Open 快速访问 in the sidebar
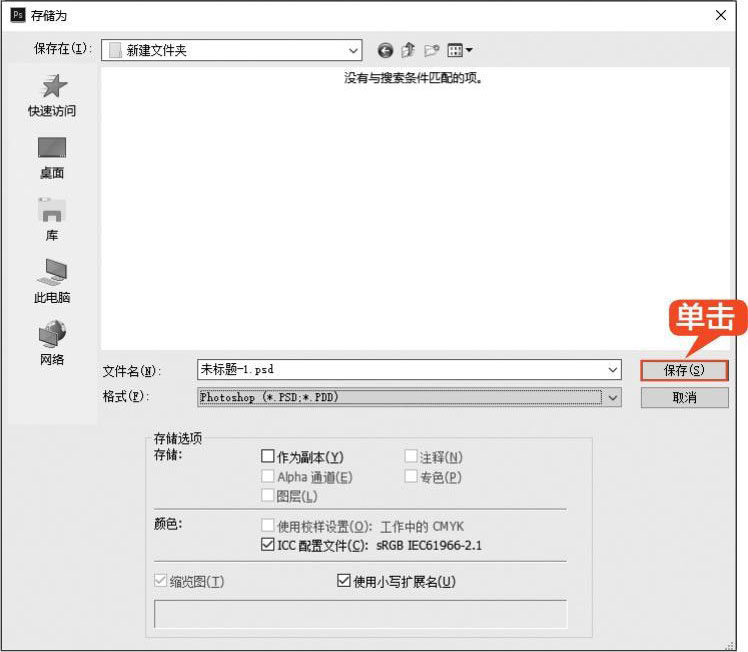 tap(52, 96)
